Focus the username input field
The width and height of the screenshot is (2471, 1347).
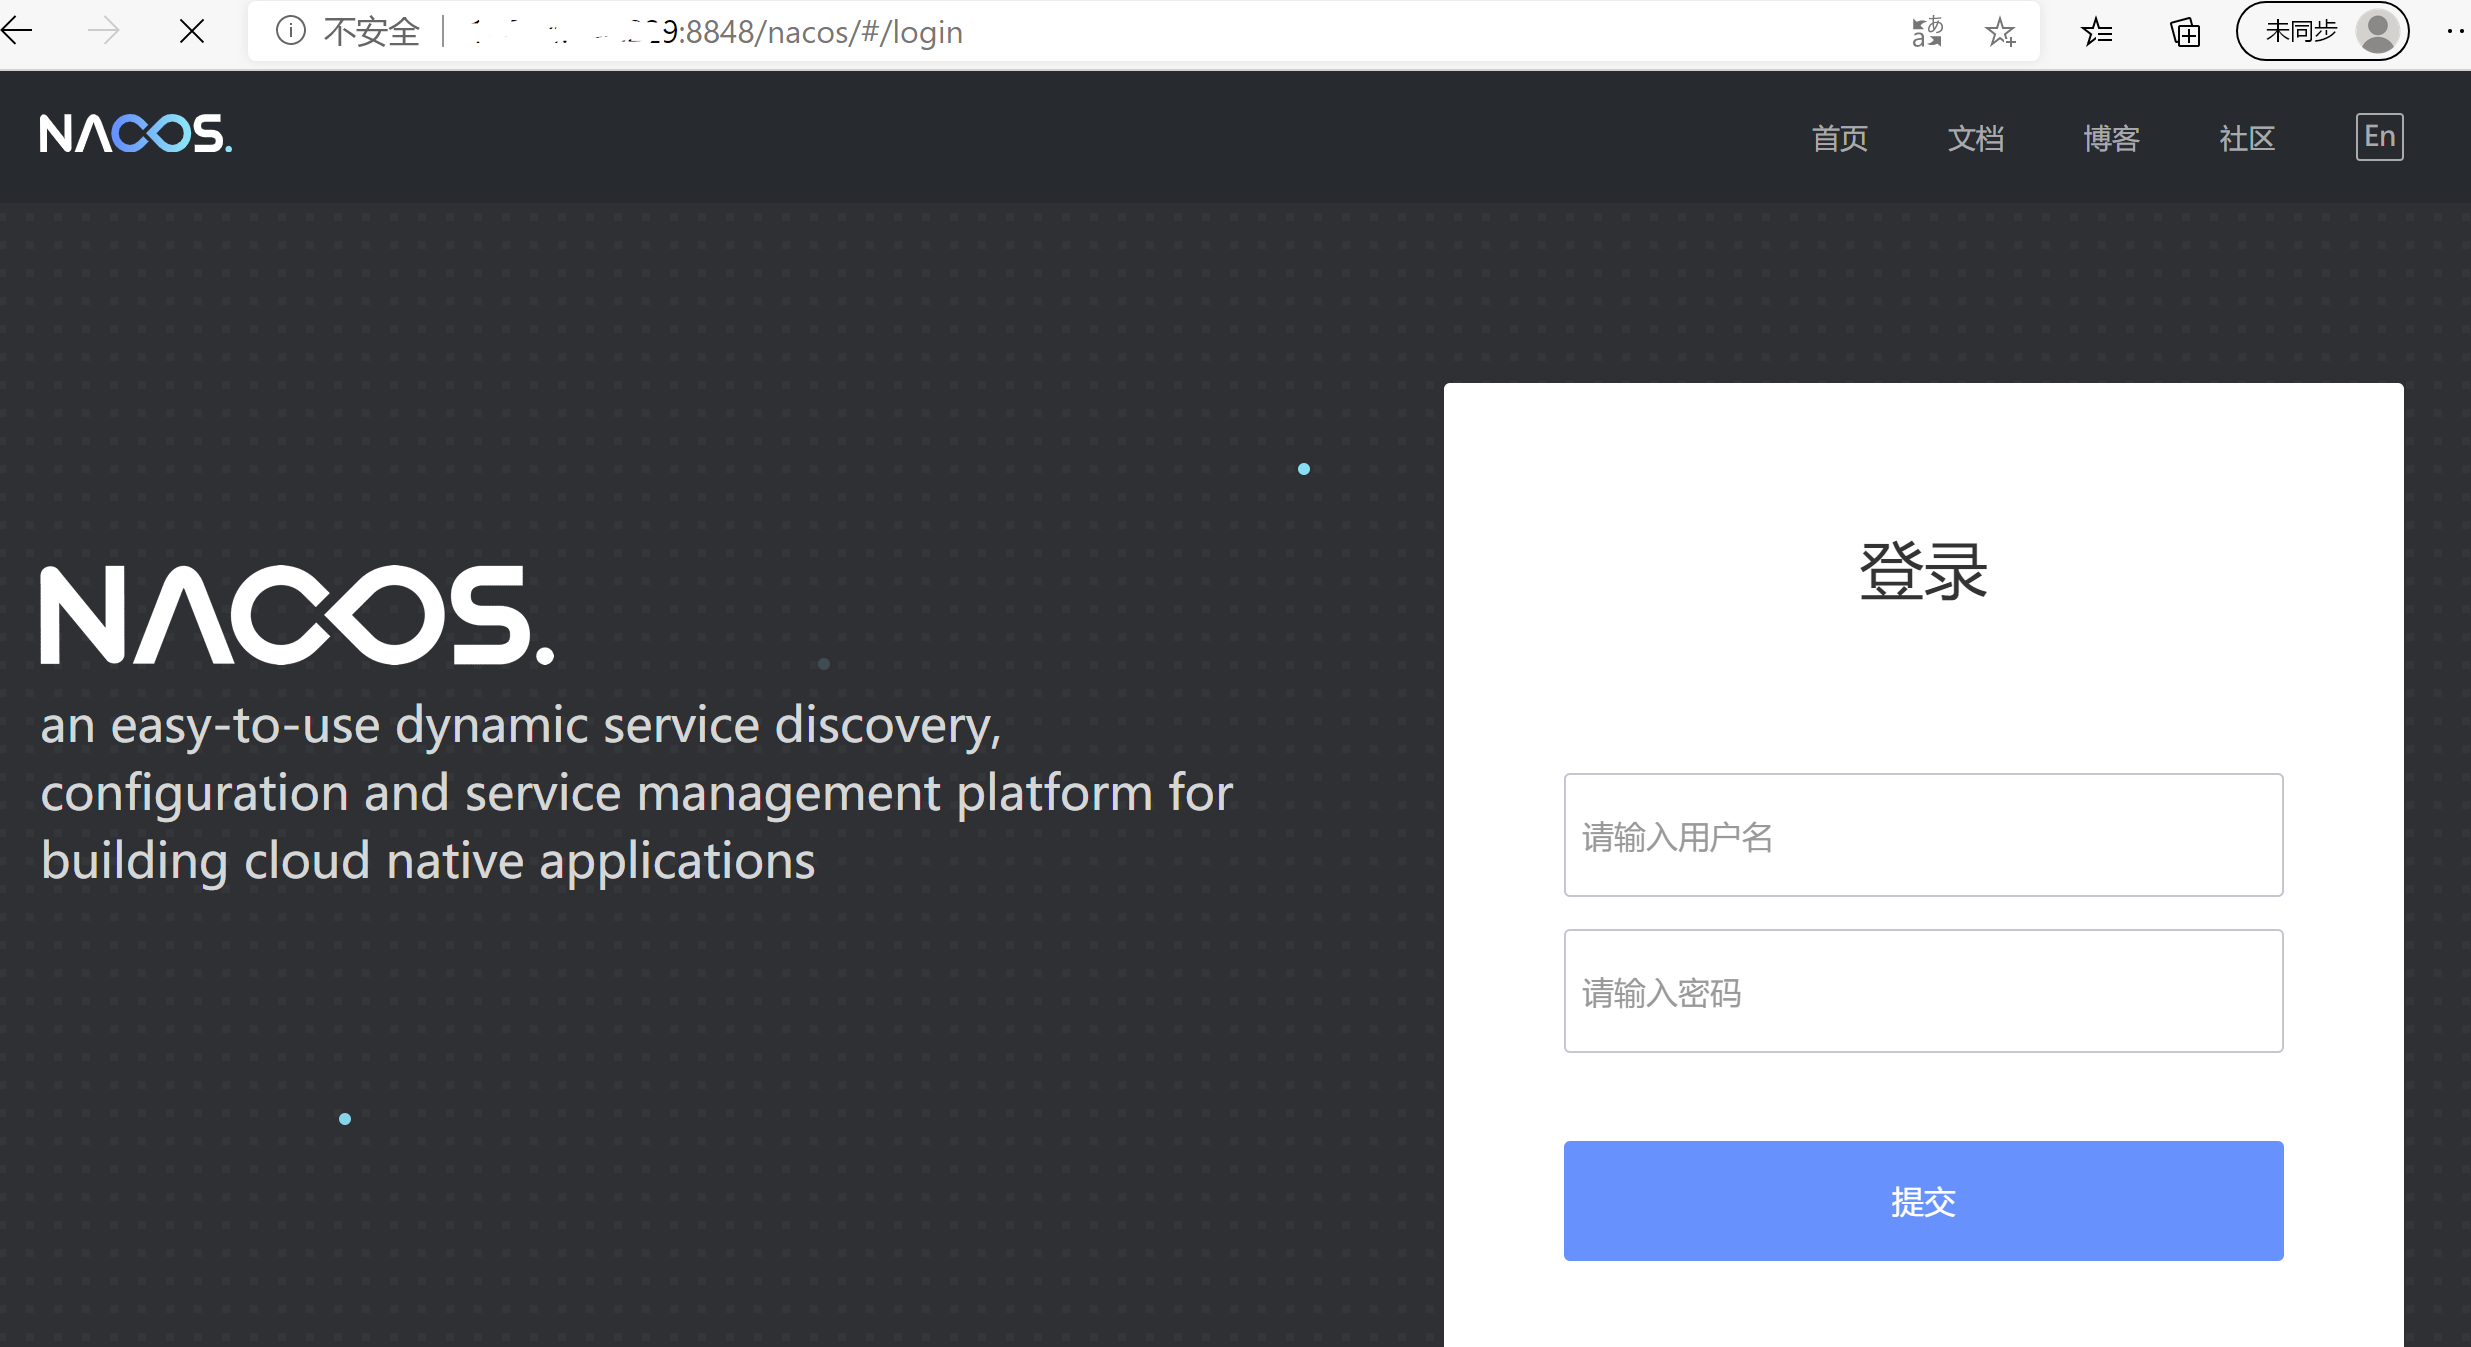tap(1923, 835)
